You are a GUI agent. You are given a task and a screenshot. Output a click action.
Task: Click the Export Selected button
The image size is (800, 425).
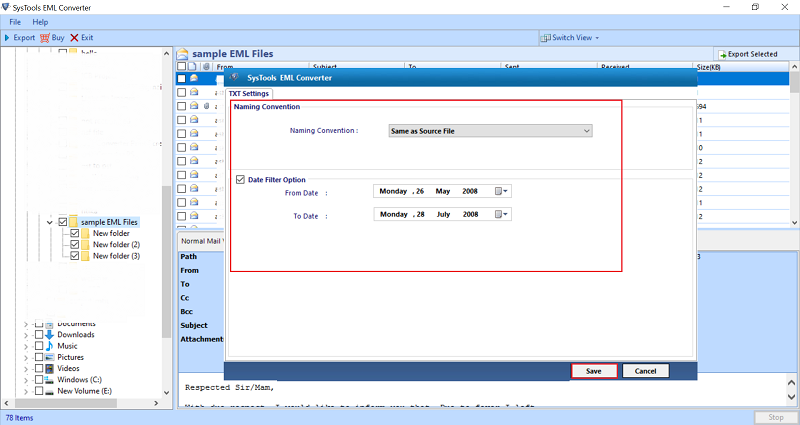click(748, 54)
